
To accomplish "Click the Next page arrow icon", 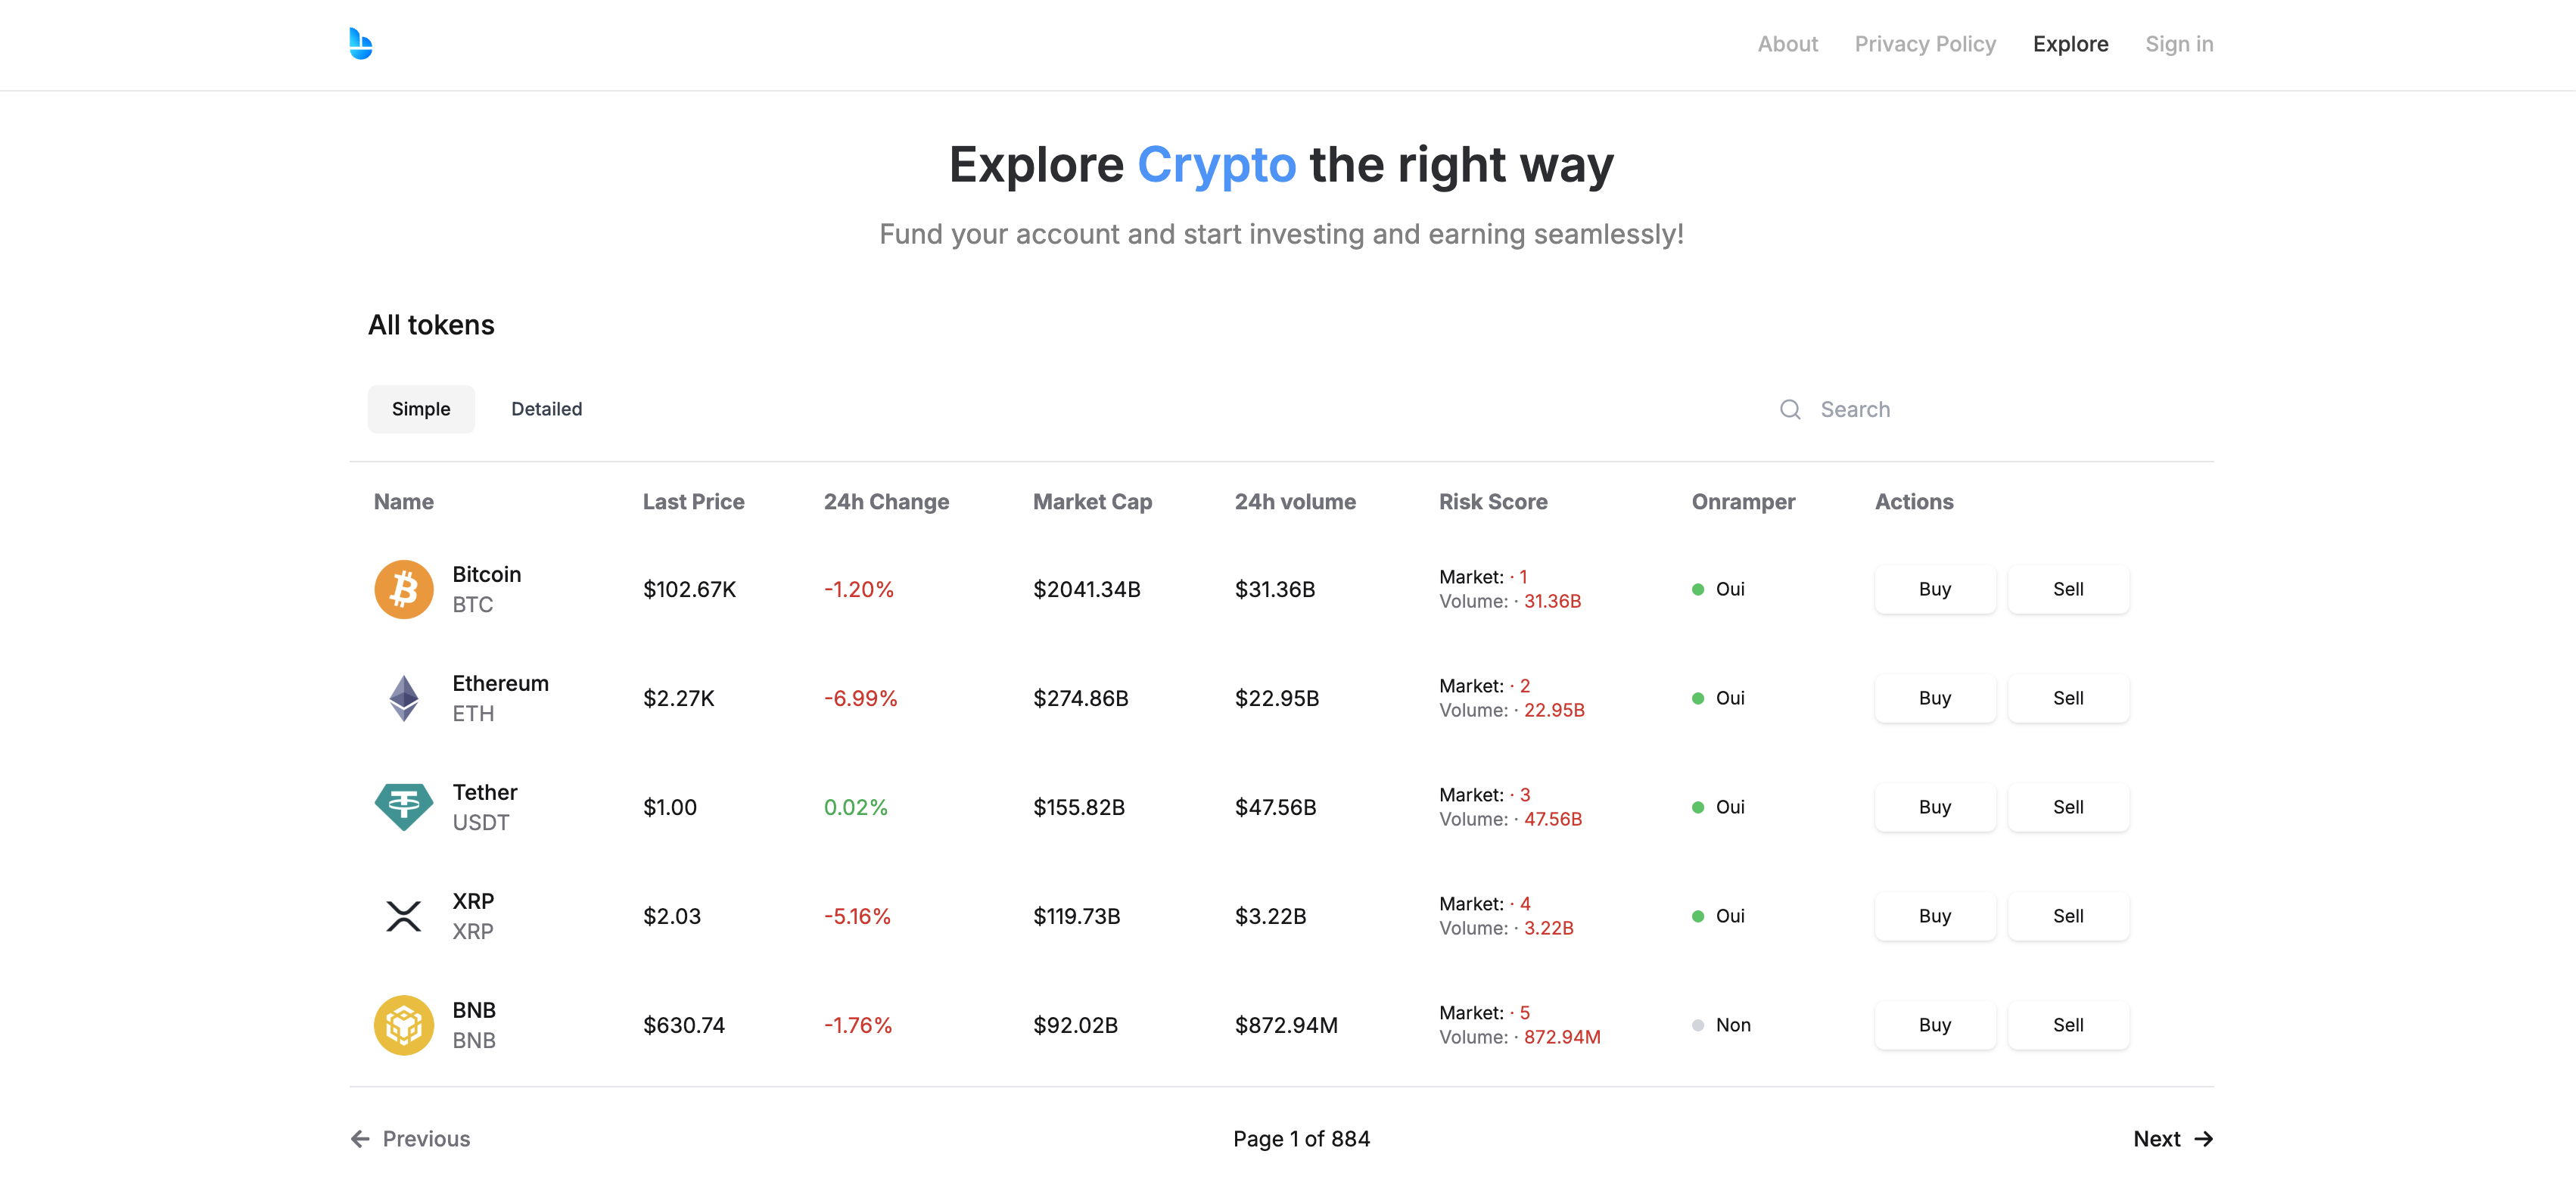I will point(2203,1139).
